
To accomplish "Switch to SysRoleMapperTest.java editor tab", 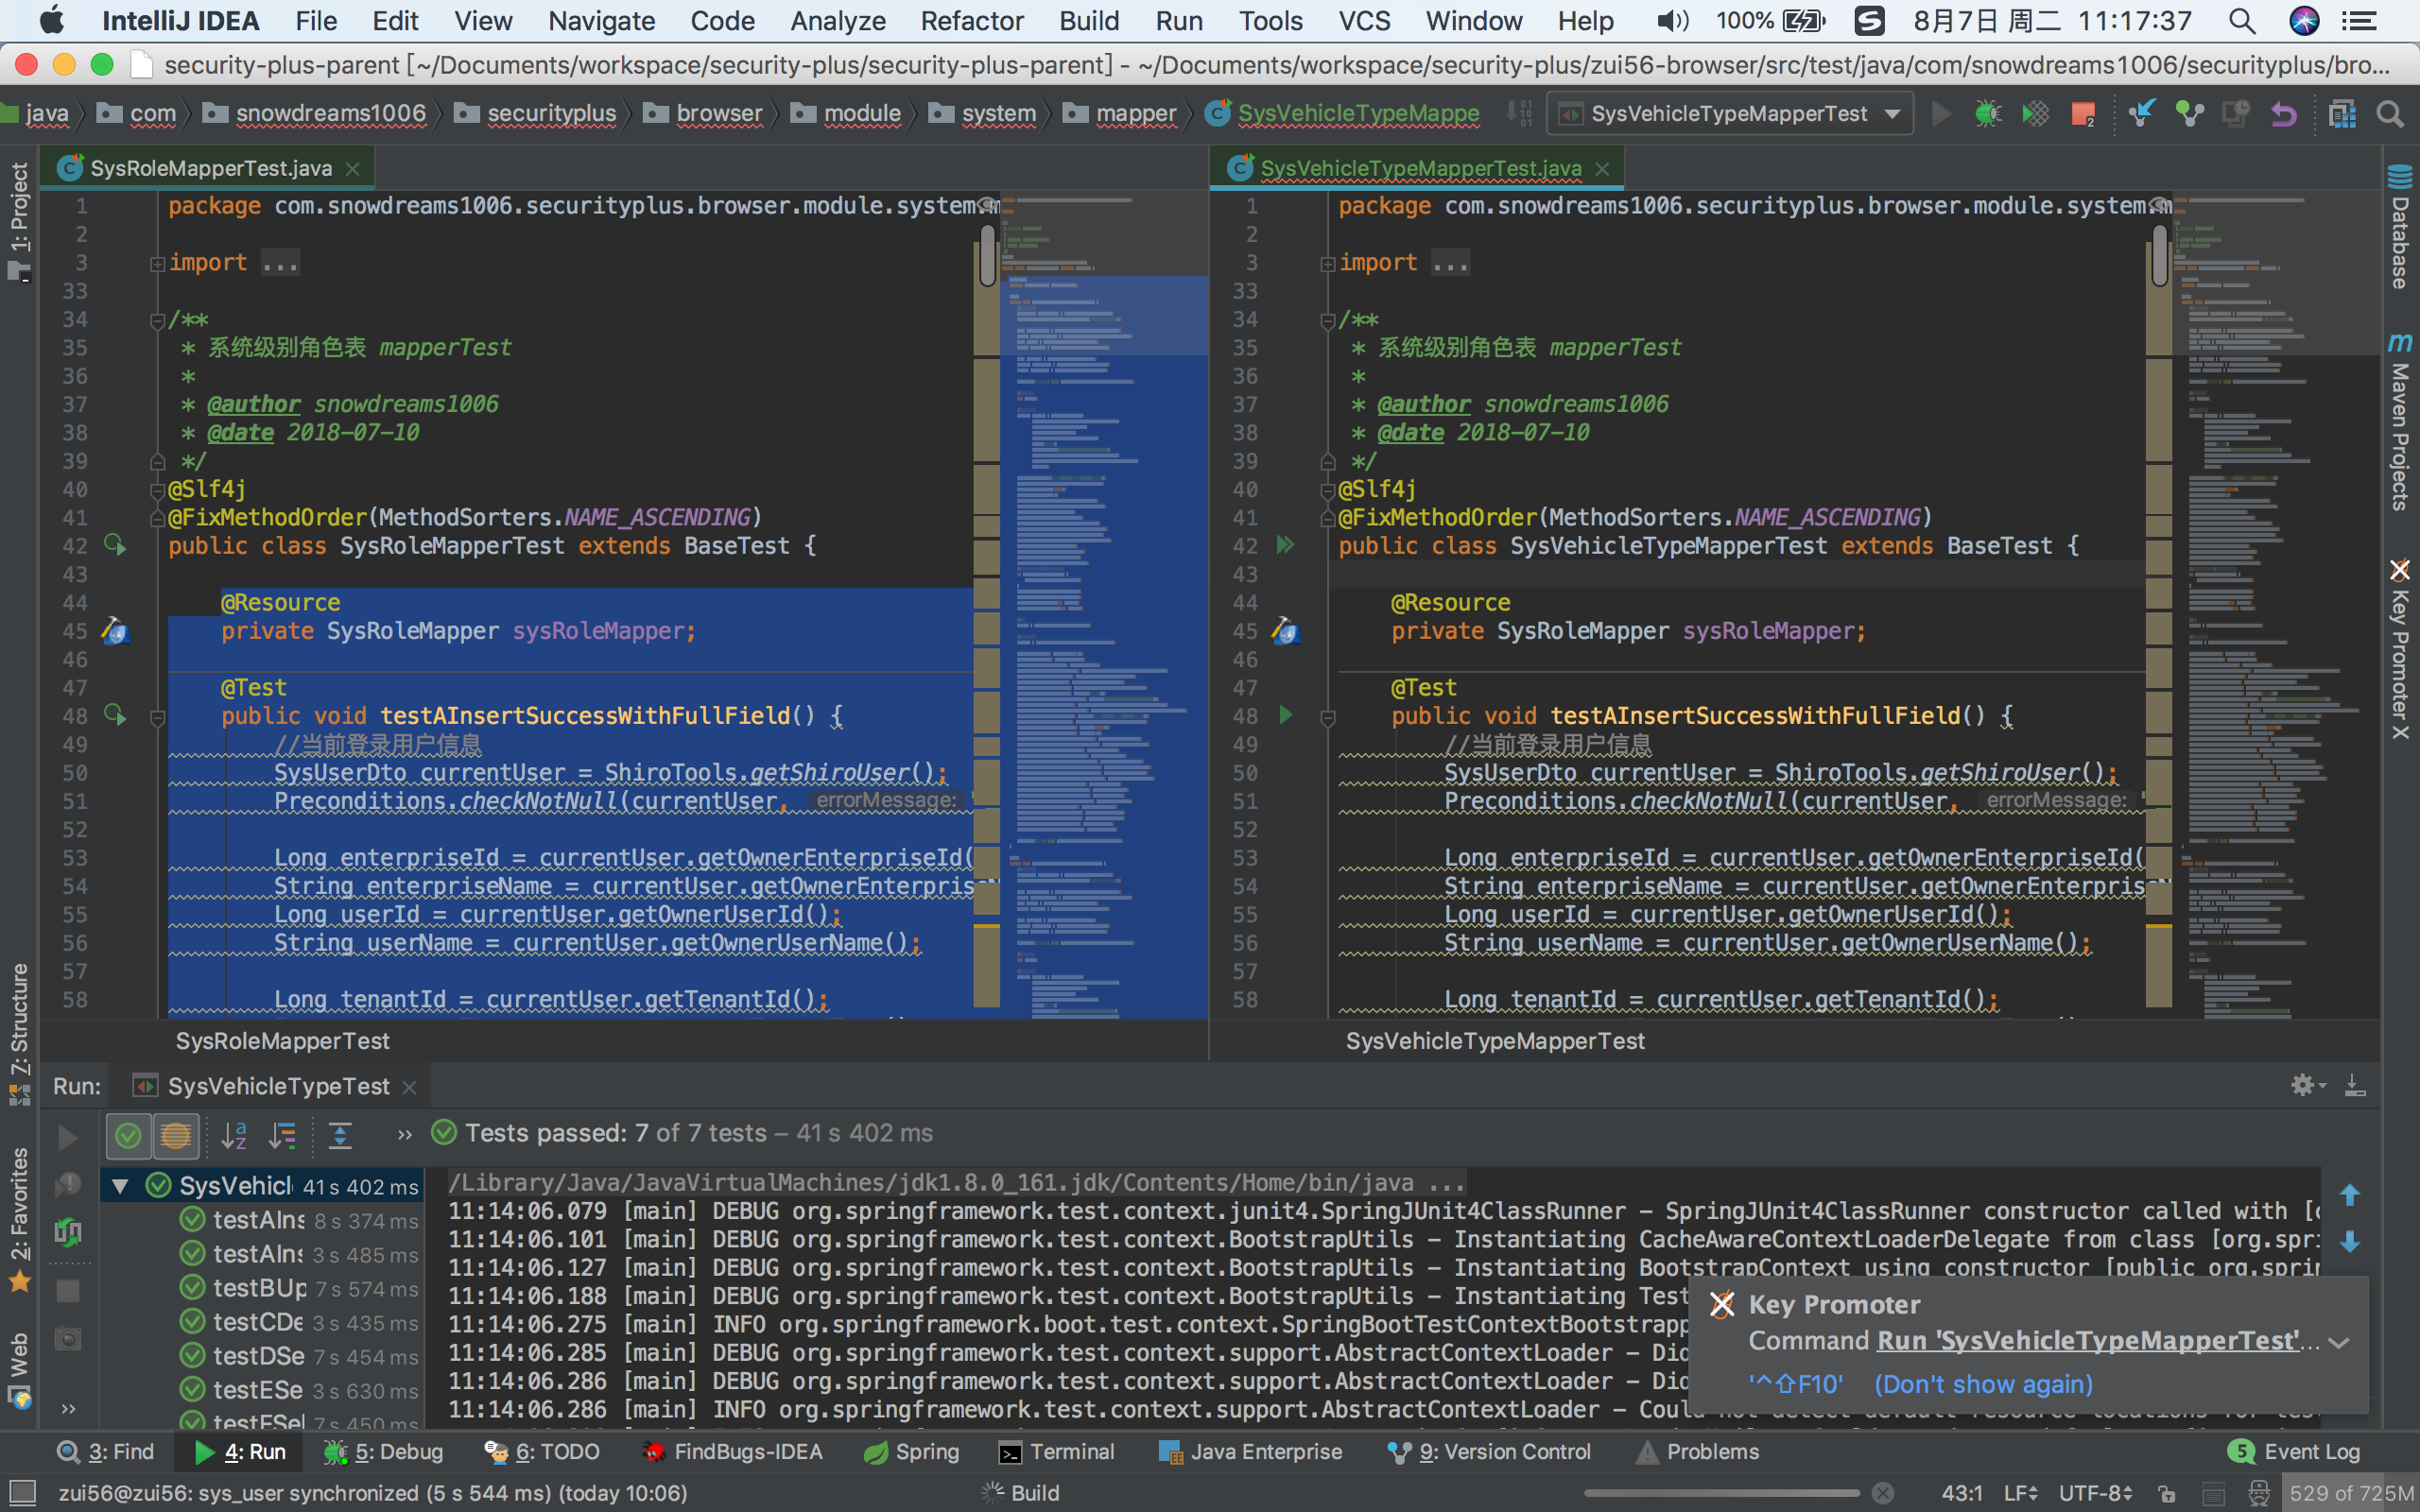I will (210, 168).
